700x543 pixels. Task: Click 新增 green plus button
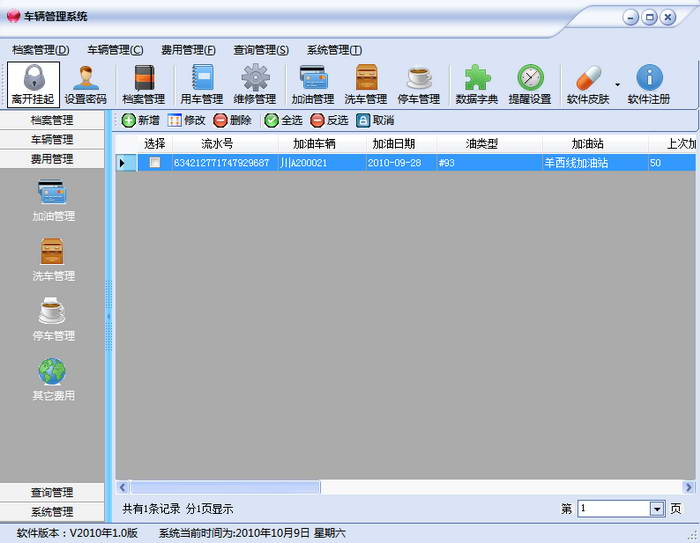[x=140, y=120]
